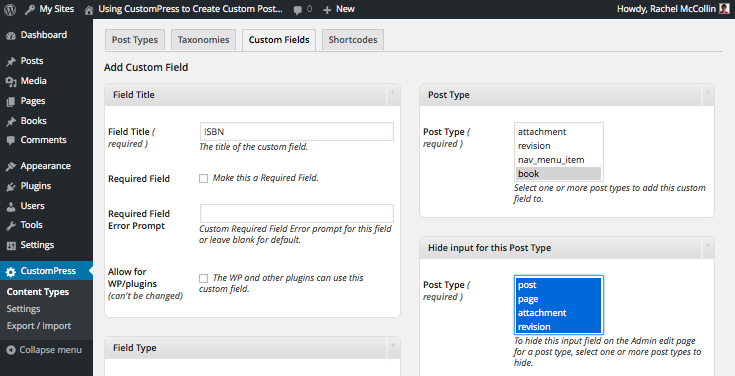Click the Pages icon in sidebar
The width and height of the screenshot is (735, 376).
11,101
